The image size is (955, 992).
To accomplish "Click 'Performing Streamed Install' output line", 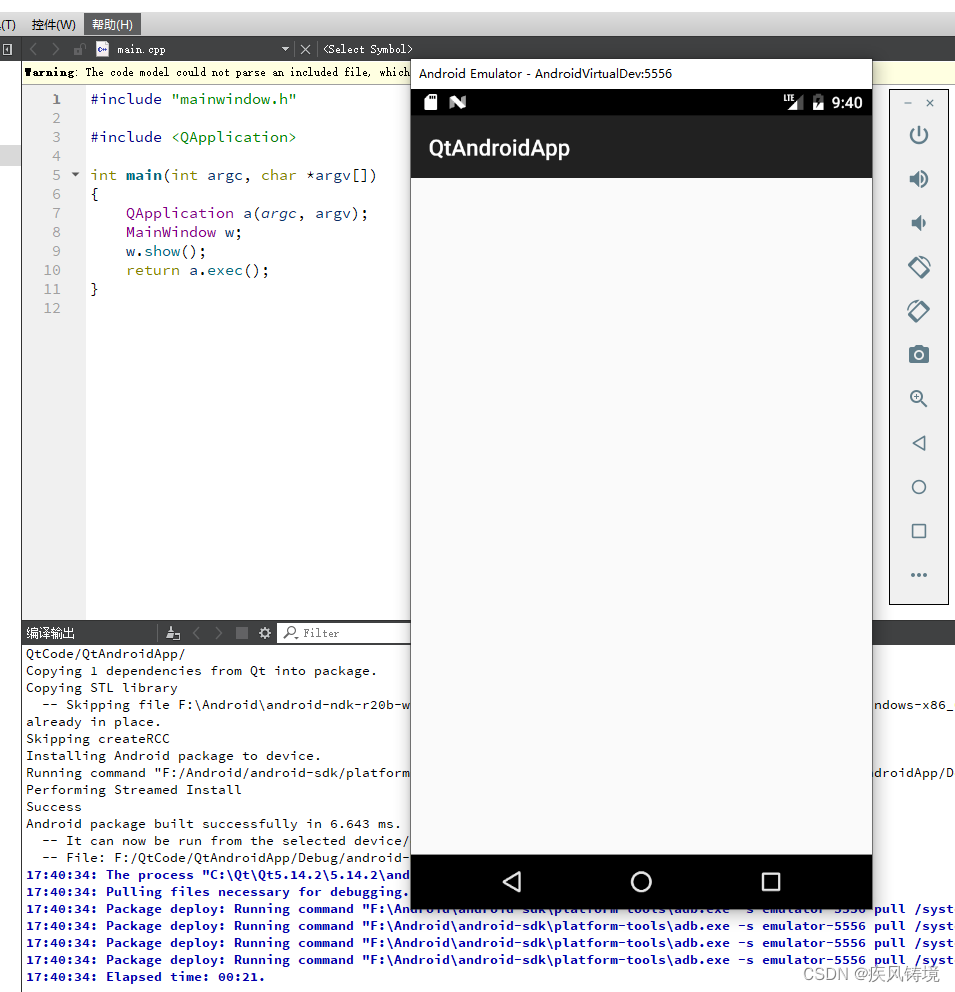I will coord(133,790).
